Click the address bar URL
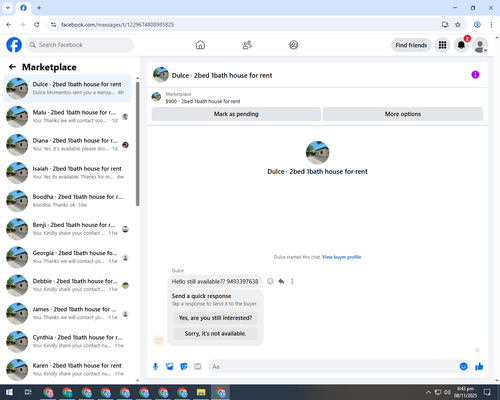500x400 pixels. pos(117,25)
